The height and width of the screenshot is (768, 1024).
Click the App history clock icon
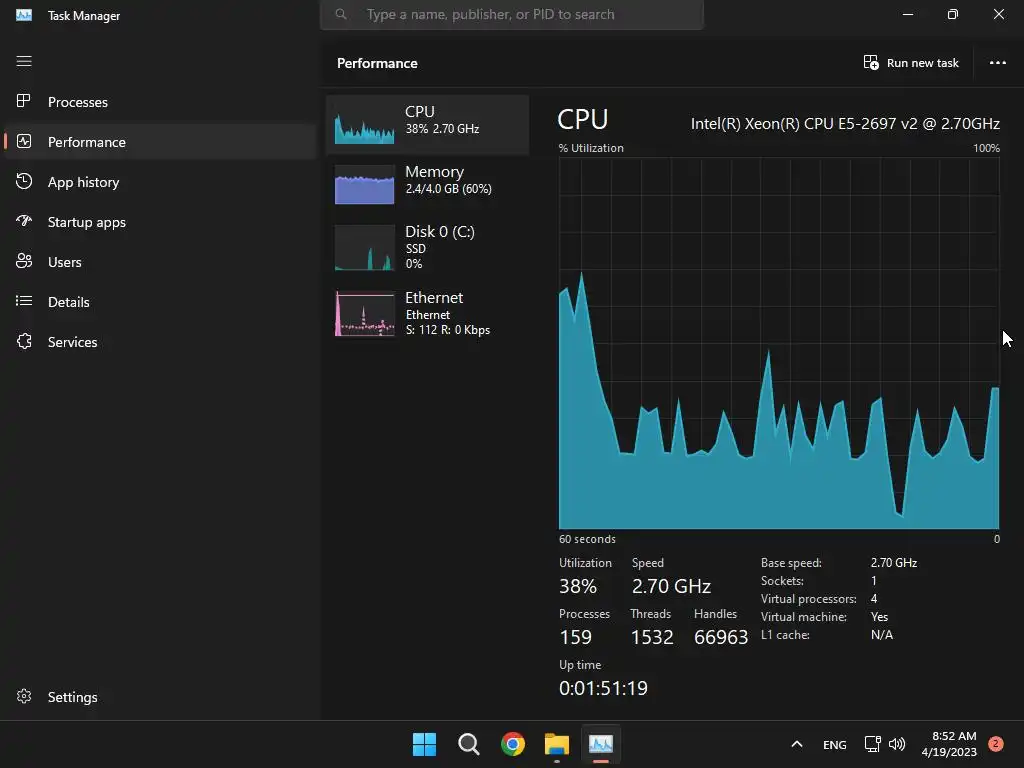click(24, 181)
